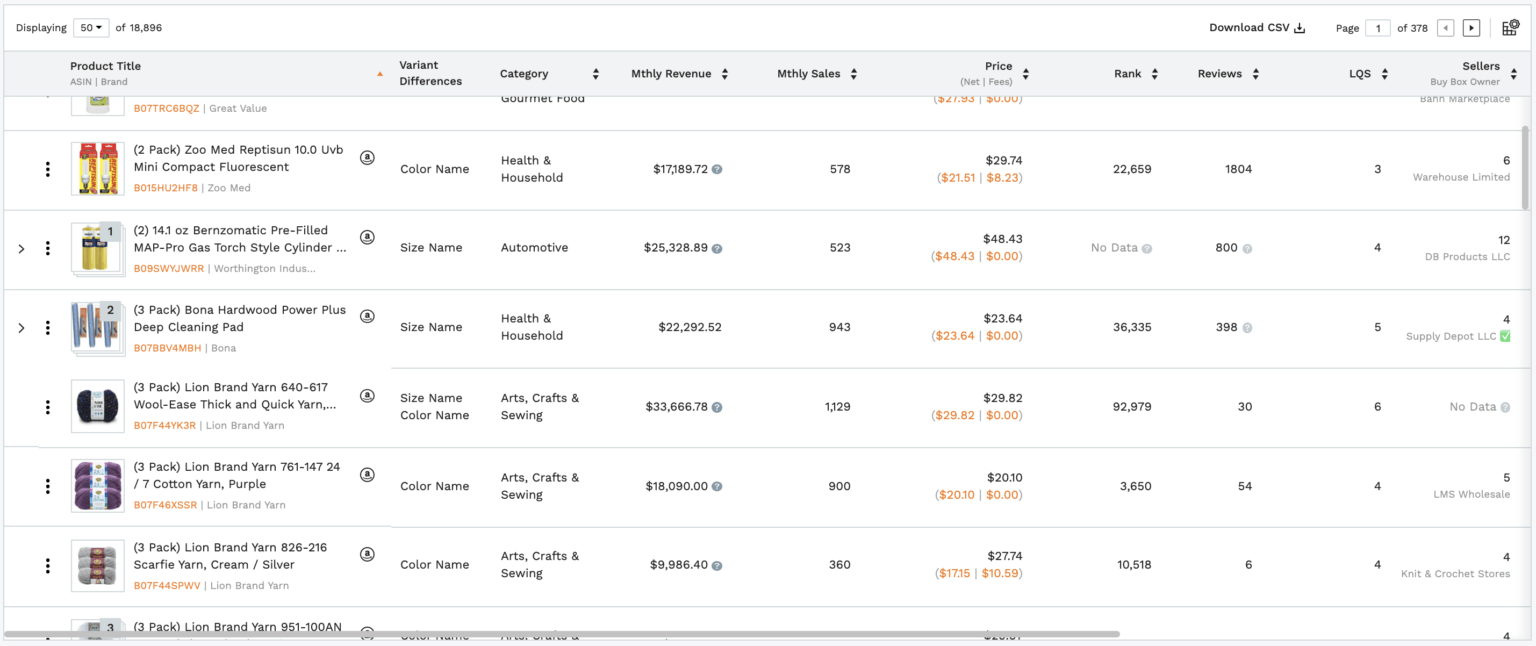Click Bernzomatic yellow cylinder thumbnail
The height and width of the screenshot is (646, 1536).
pyautogui.click(x=97, y=248)
